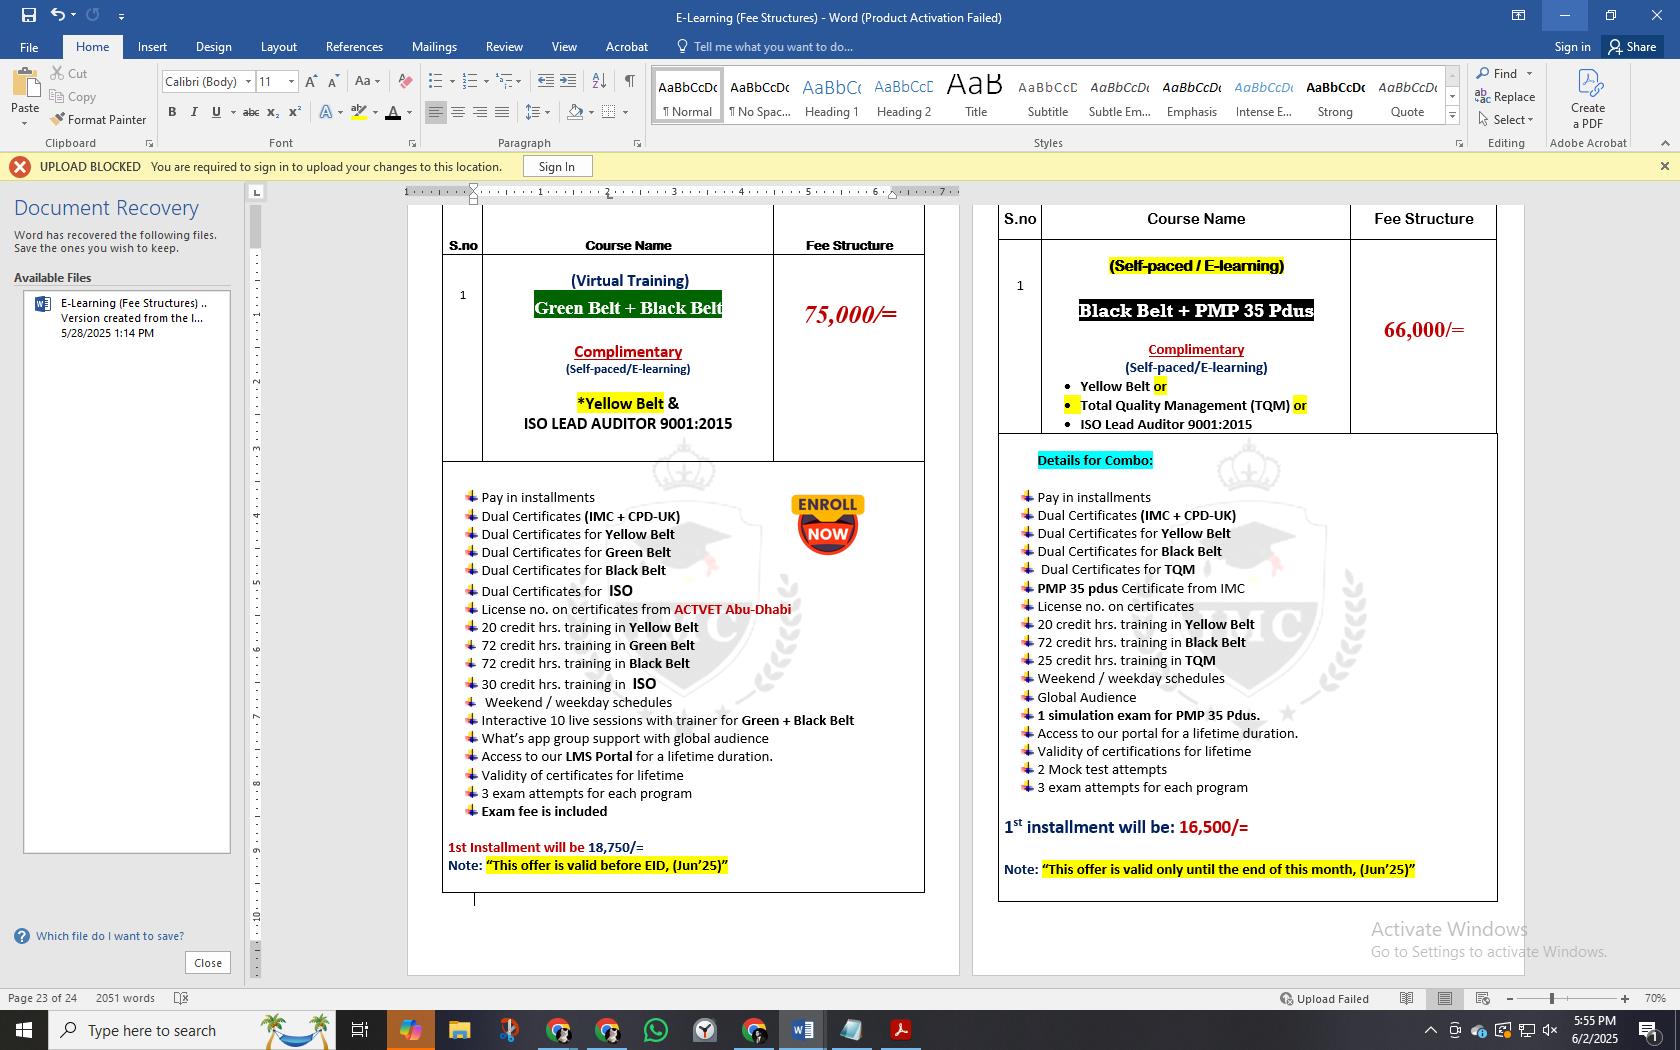Open Adobe Acrobat from the taskbar
The image size is (1680, 1050).
point(900,1030)
